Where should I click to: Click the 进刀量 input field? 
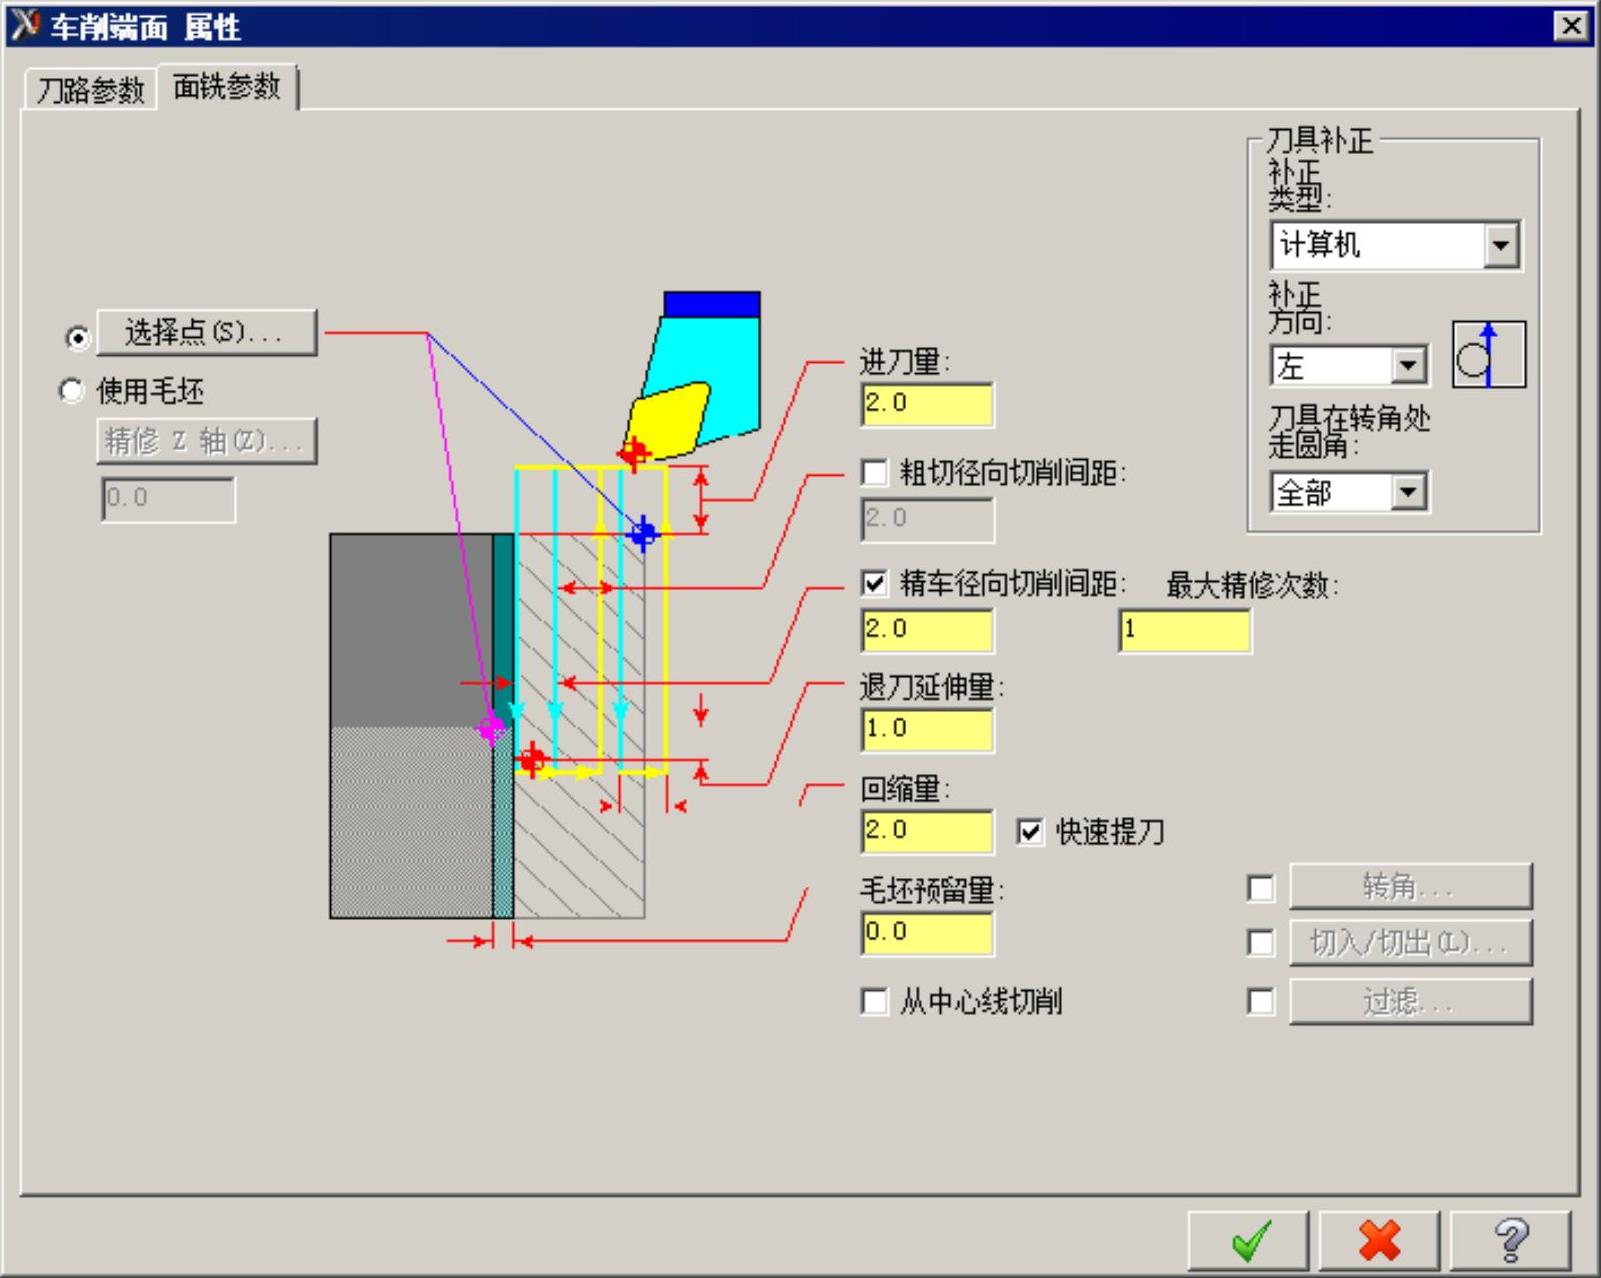tap(927, 405)
